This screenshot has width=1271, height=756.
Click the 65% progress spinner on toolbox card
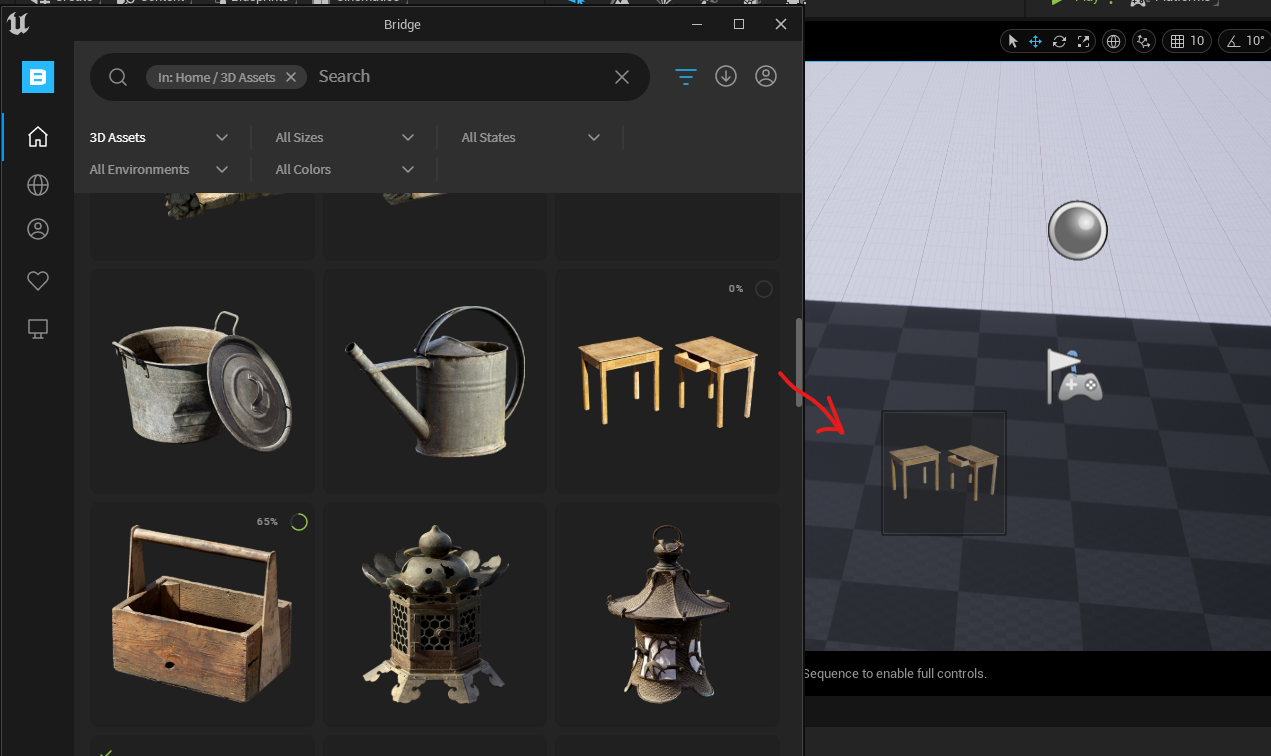click(299, 521)
